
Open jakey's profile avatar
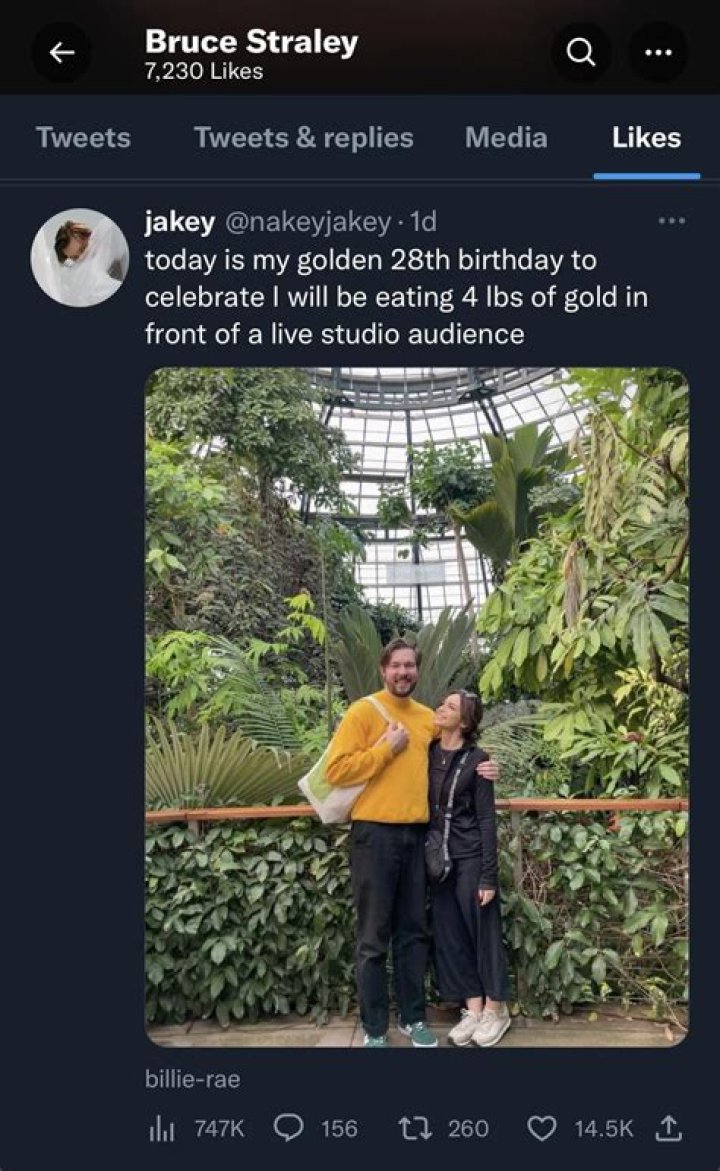[80, 257]
